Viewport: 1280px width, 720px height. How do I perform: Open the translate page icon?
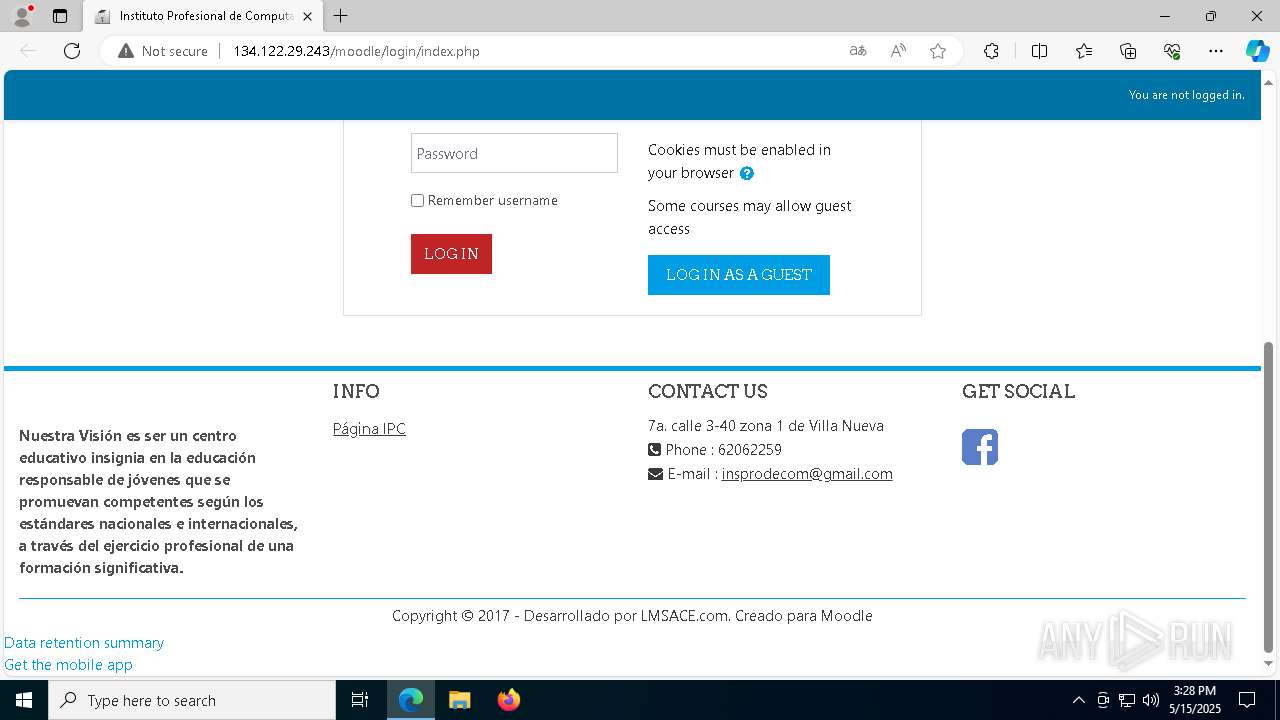coord(858,51)
